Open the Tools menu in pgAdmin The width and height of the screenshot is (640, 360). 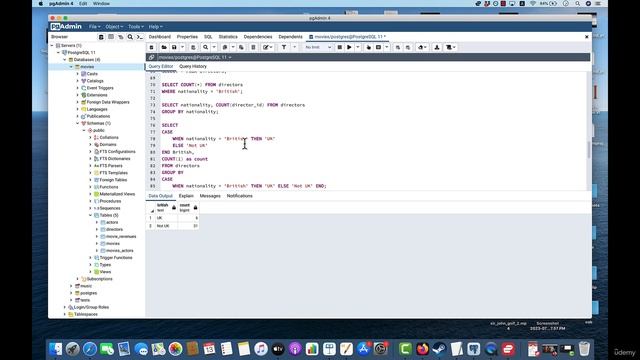tap(136, 27)
